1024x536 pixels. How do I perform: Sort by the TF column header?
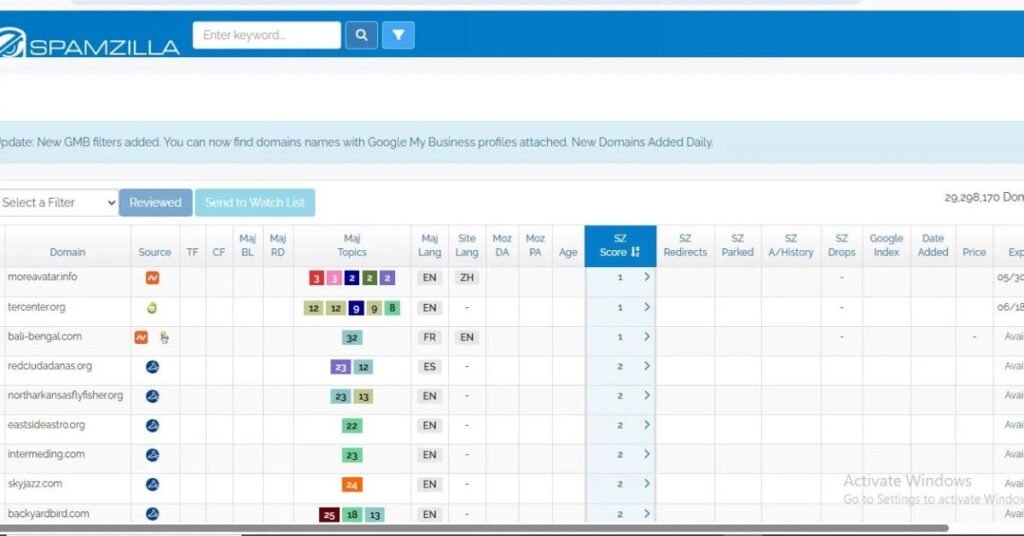pyautogui.click(x=192, y=252)
